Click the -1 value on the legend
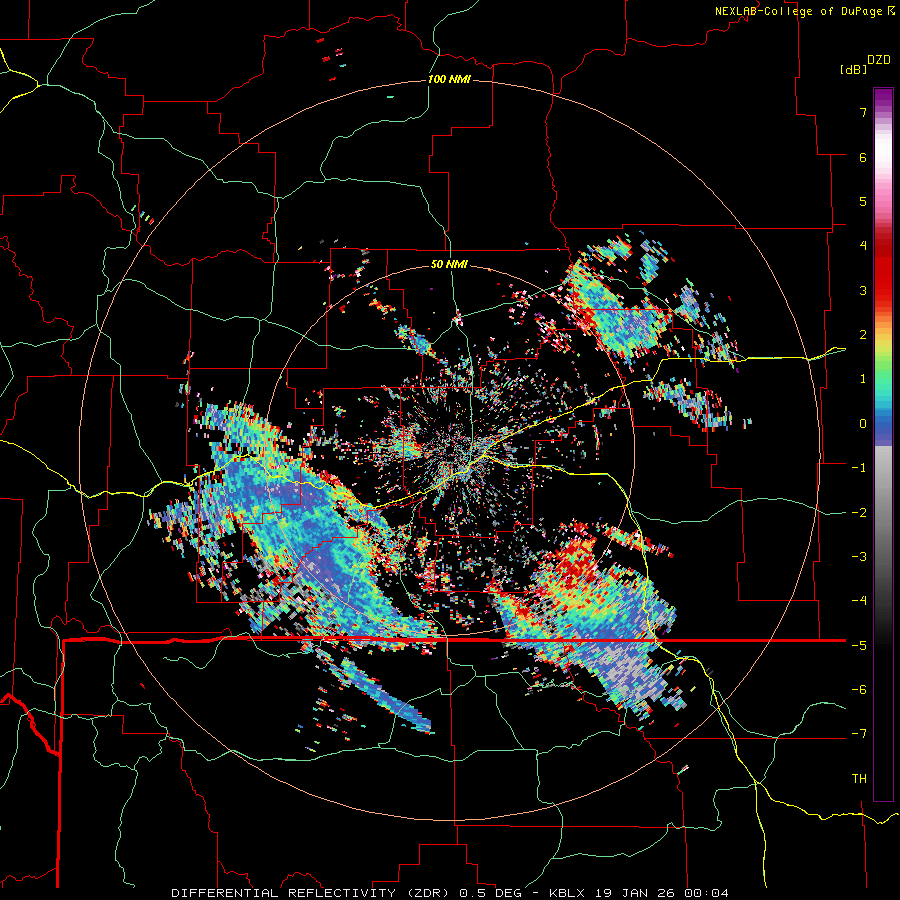 coord(859,468)
